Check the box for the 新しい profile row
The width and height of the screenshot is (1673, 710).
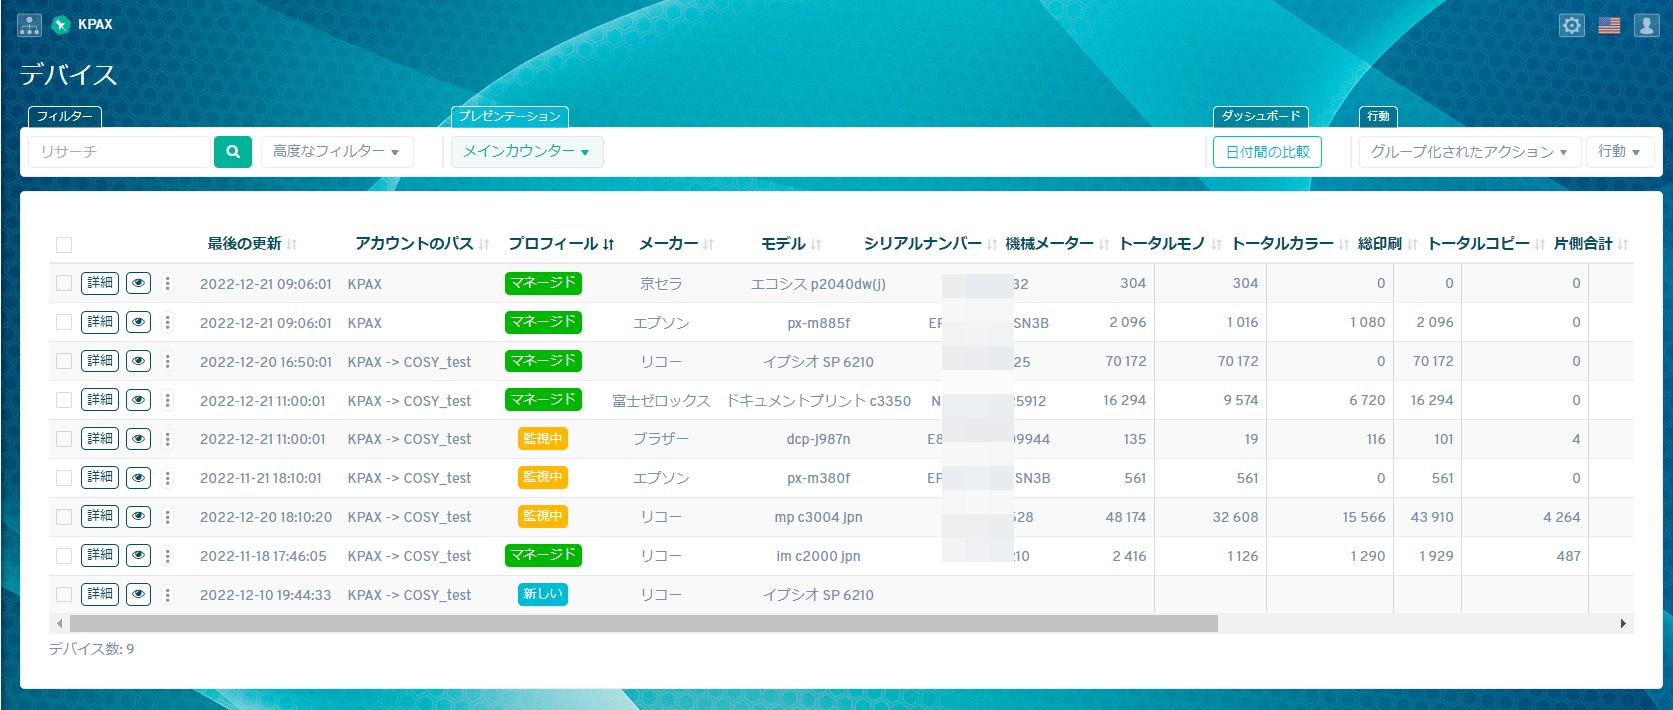click(64, 596)
